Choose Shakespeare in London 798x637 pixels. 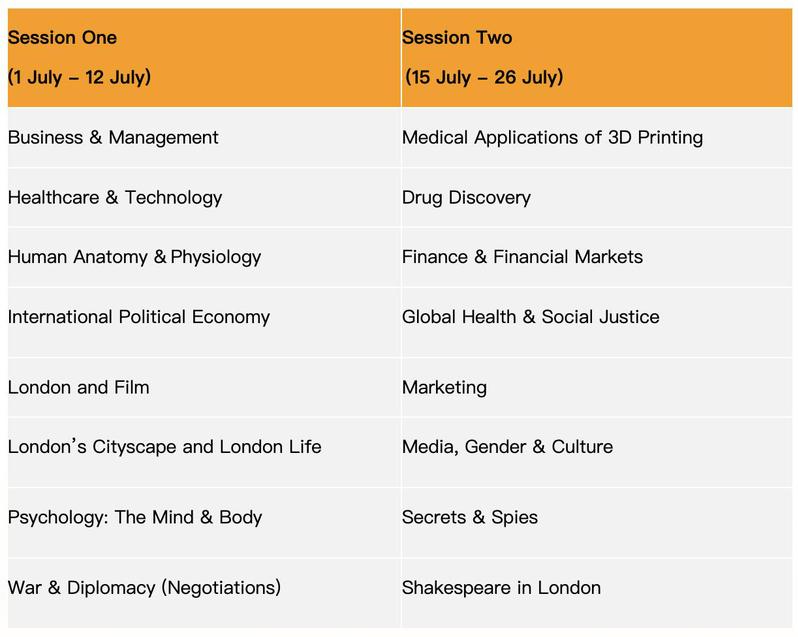pos(501,587)
